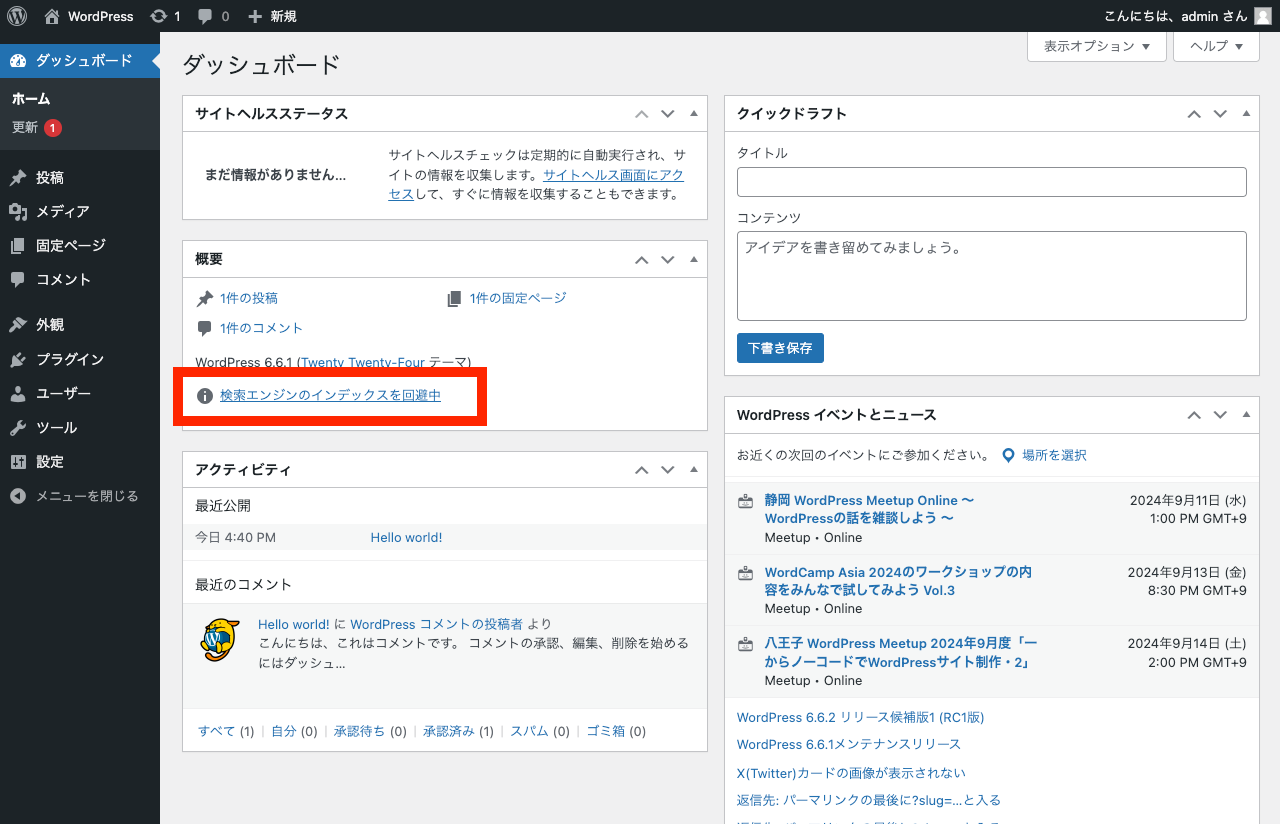Open the admin user avatar
This screenshot has height=824, width=1280.
pos(1263,16)
